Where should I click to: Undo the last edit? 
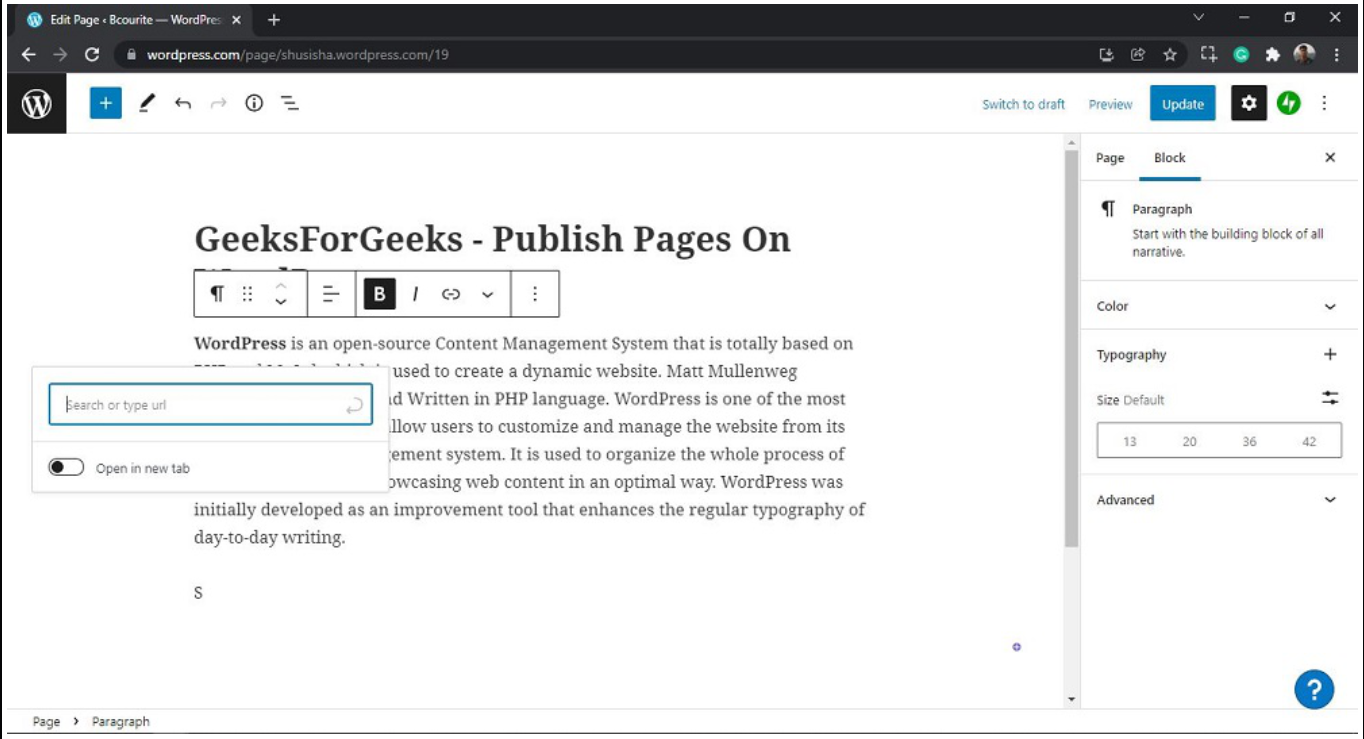click(x=182, y=103)
